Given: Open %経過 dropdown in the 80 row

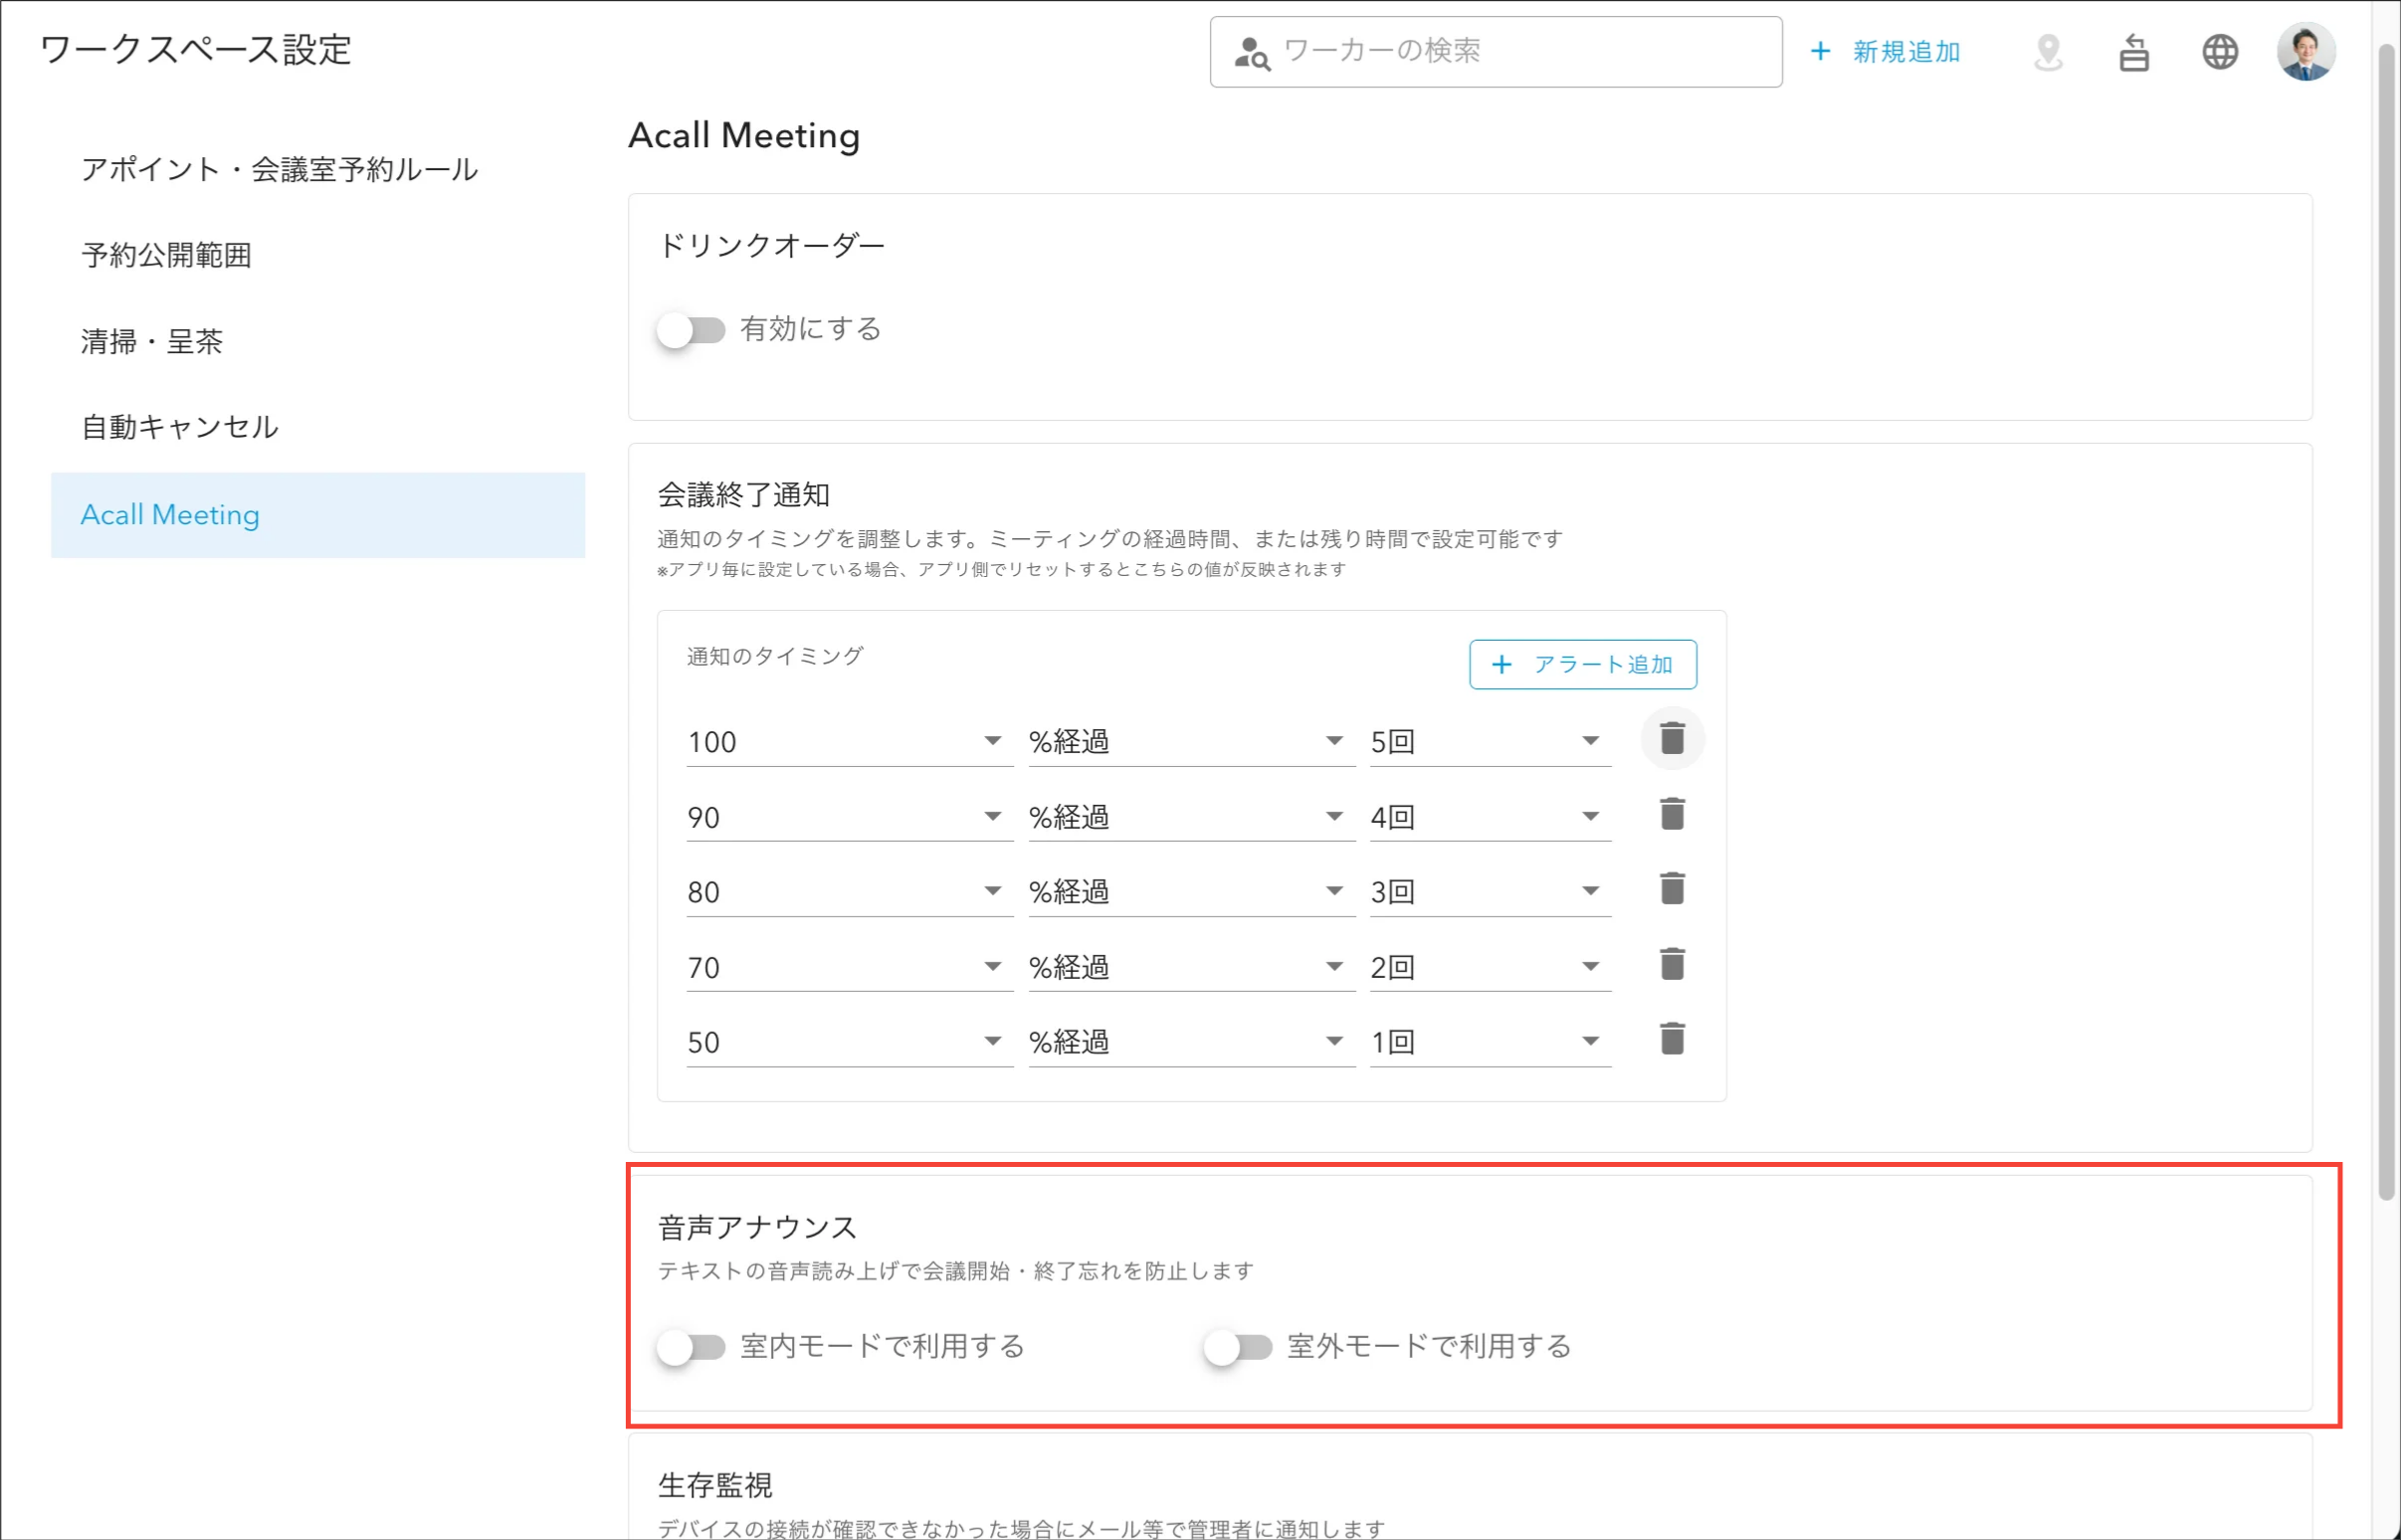Looking at the screenshot, I should pyautogui.click(x=1191, y=891).
